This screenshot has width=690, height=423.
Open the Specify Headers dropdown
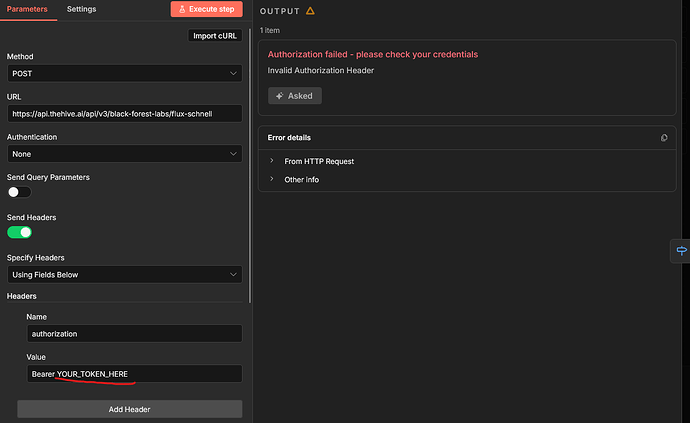point(124,274)
